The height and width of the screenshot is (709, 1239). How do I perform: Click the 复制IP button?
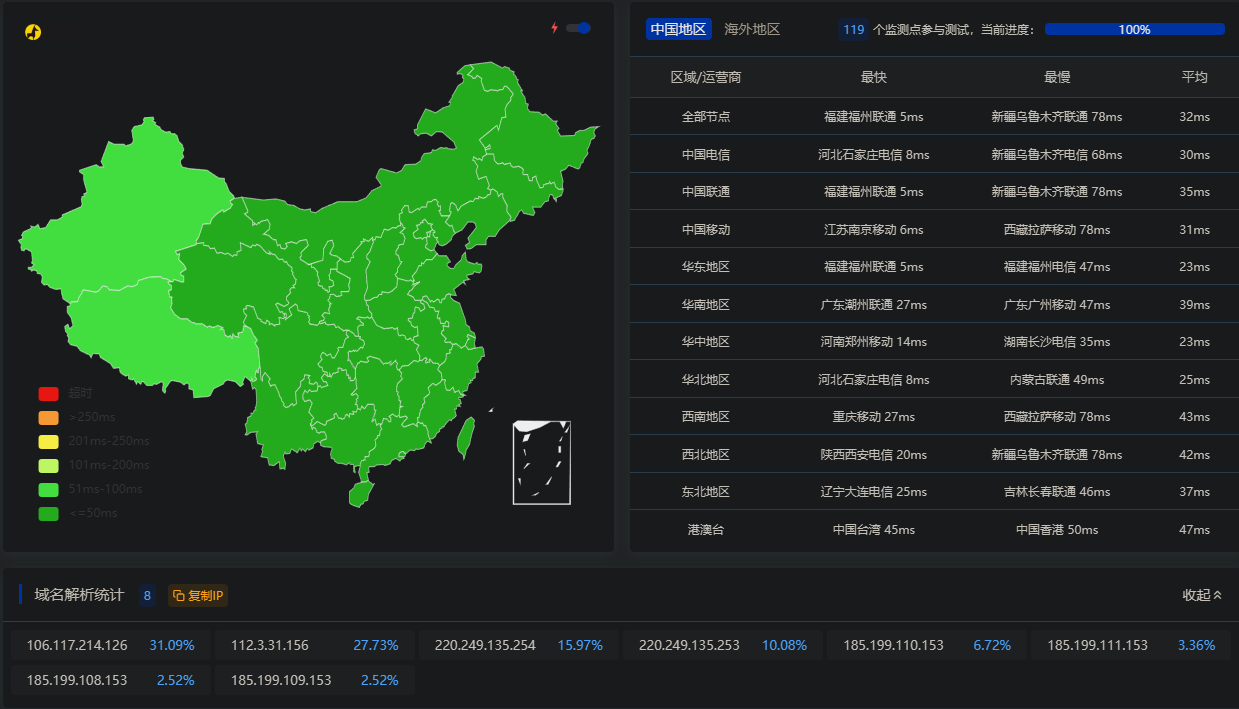[x=197, y=594]
